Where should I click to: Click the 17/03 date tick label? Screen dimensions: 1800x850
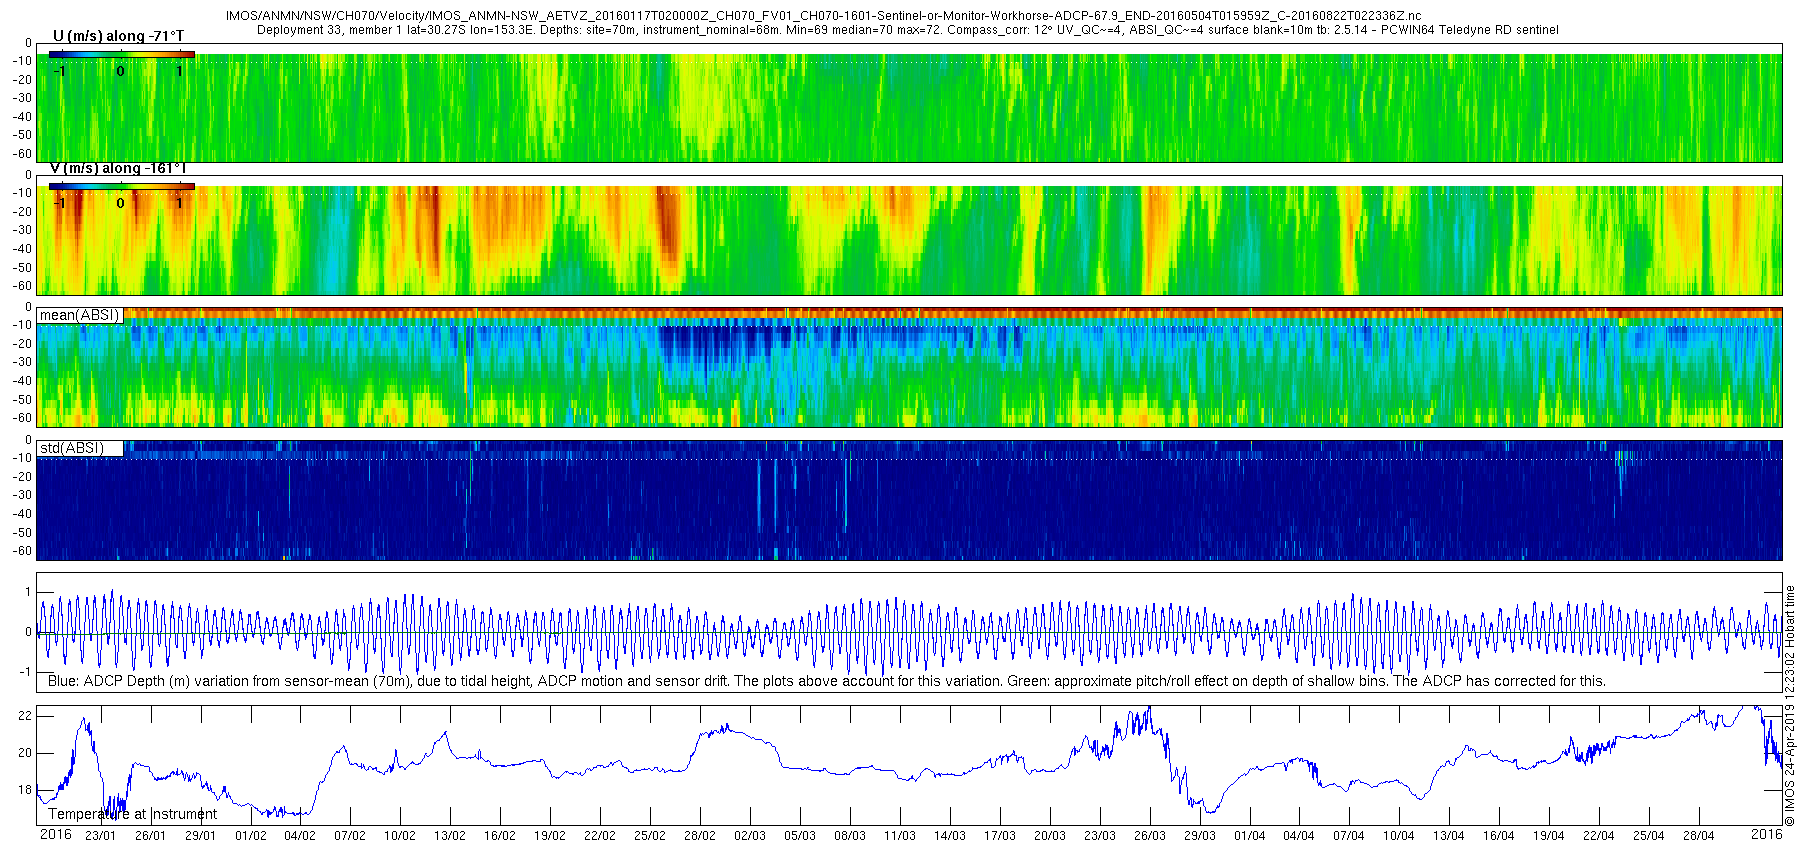(x=1000, y=836)
